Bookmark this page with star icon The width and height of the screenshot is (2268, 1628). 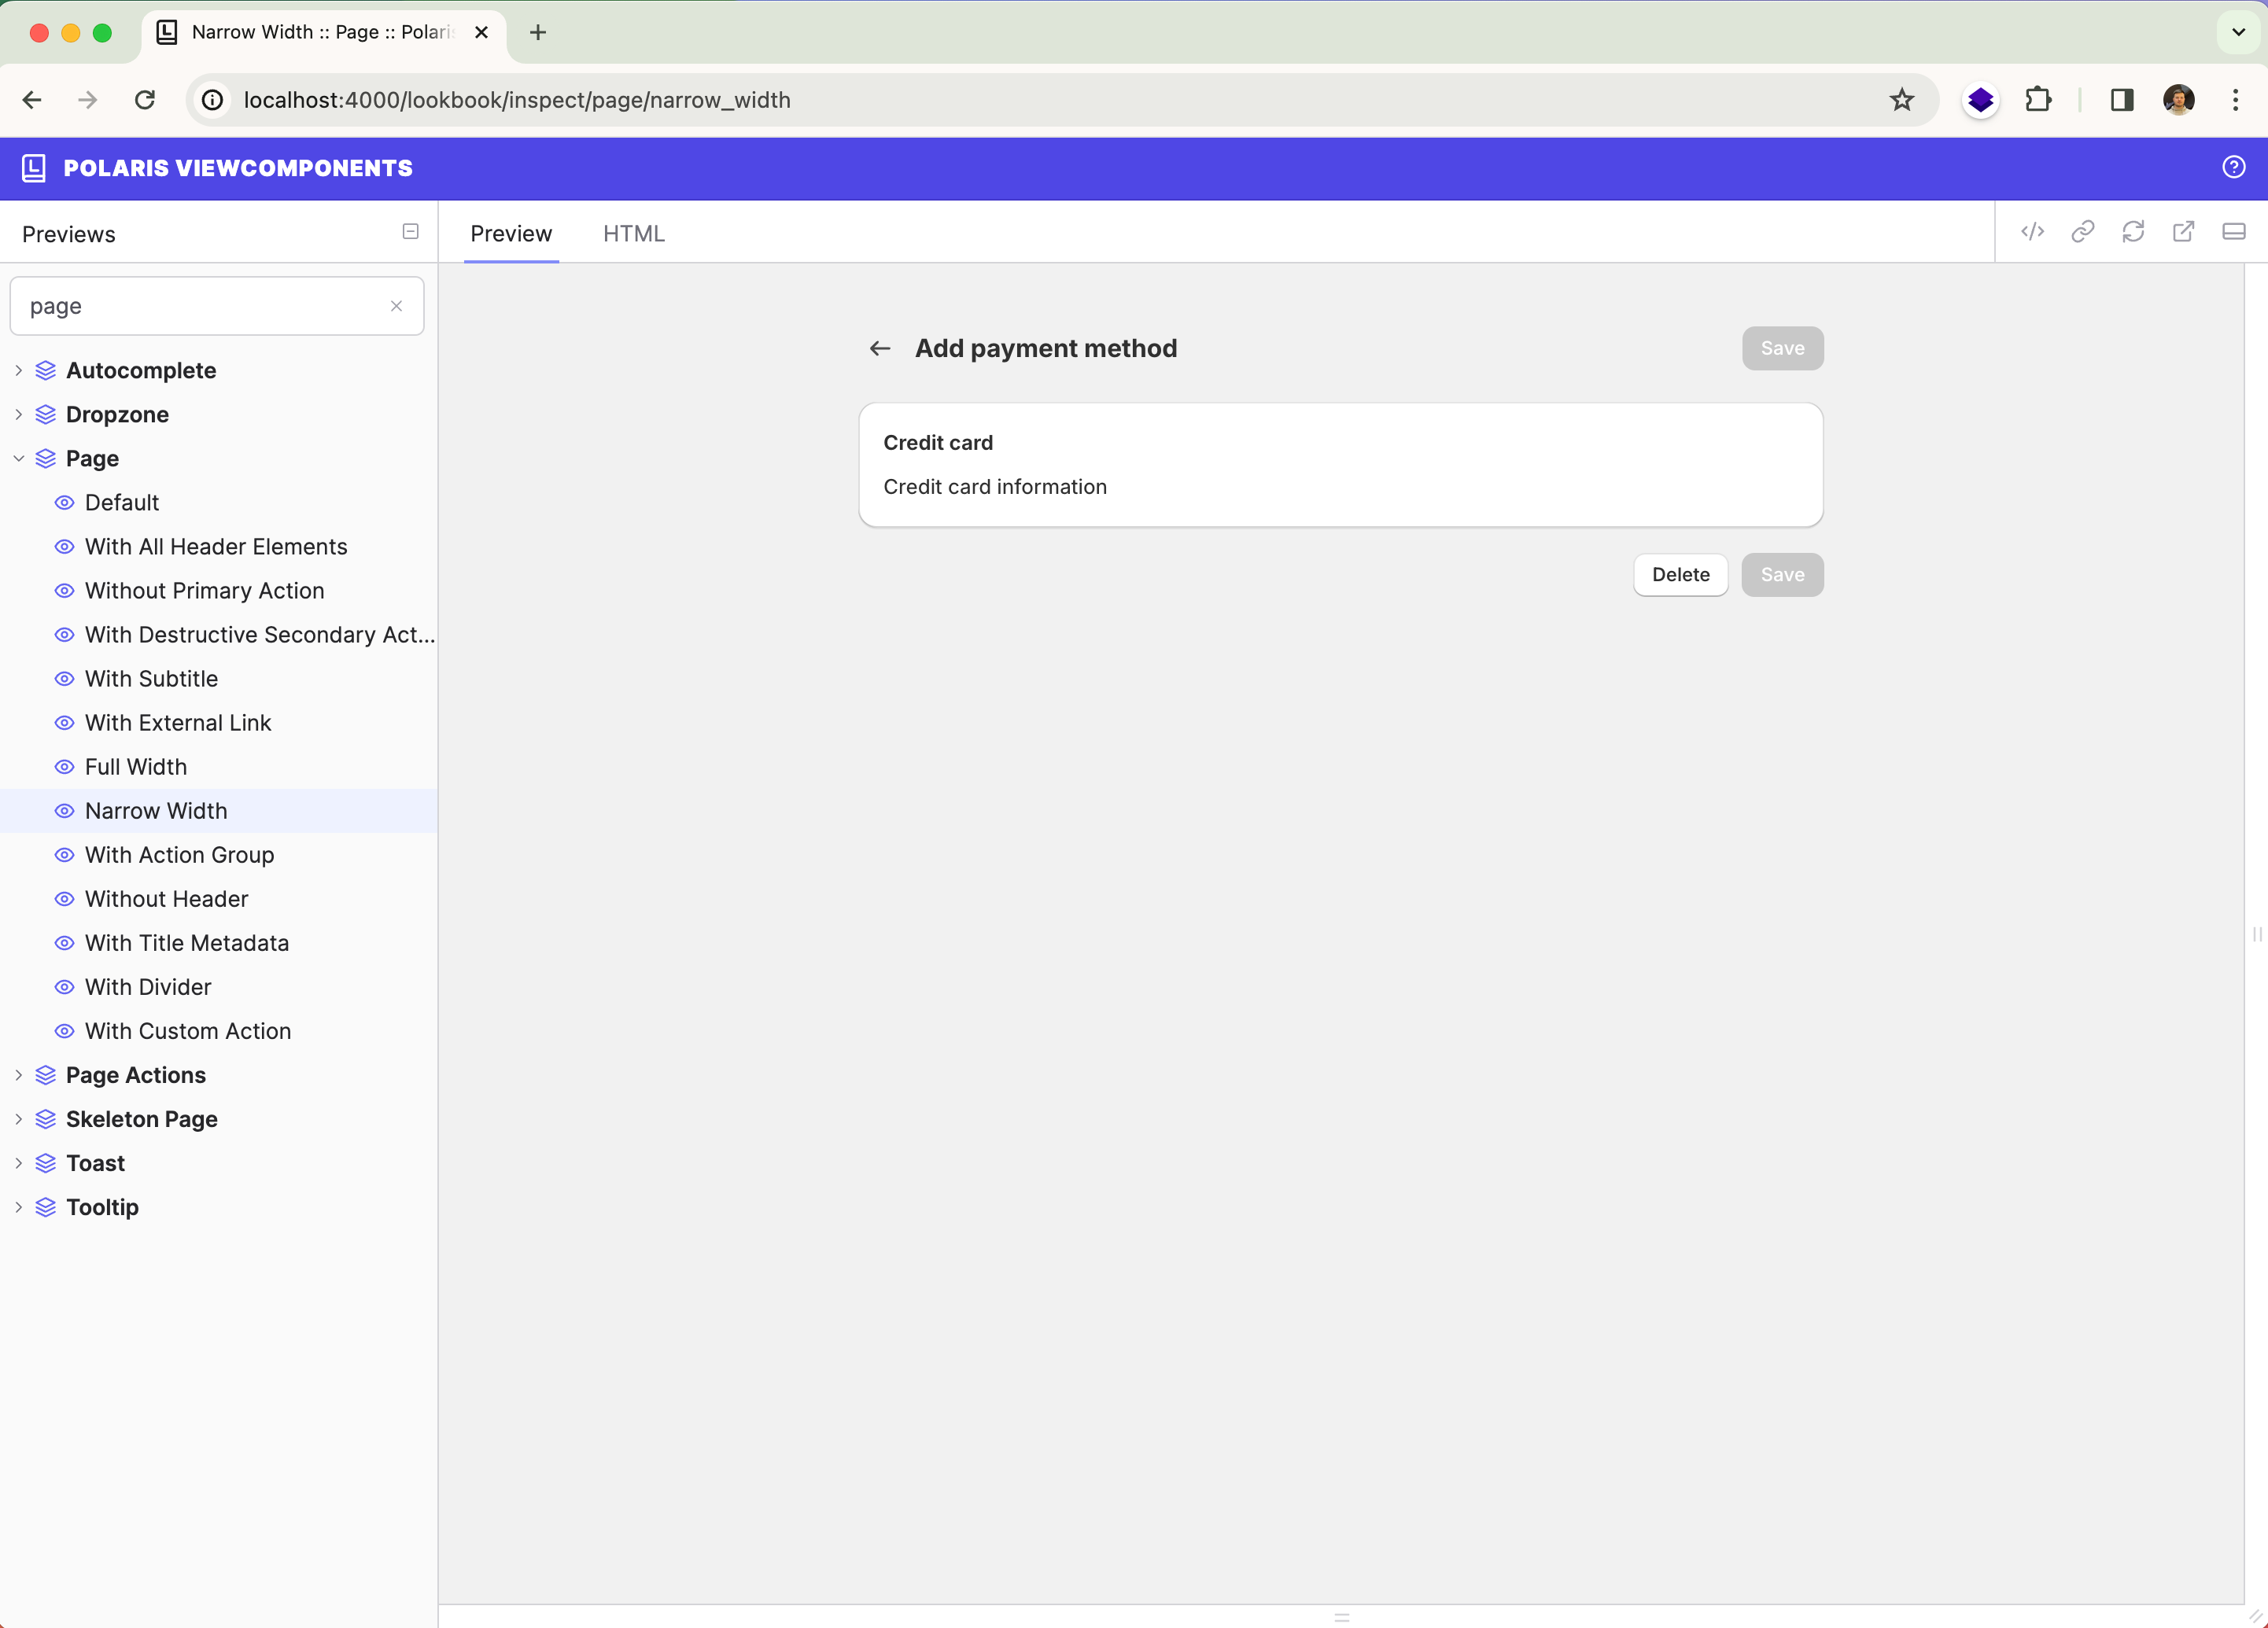[1901, 100]
